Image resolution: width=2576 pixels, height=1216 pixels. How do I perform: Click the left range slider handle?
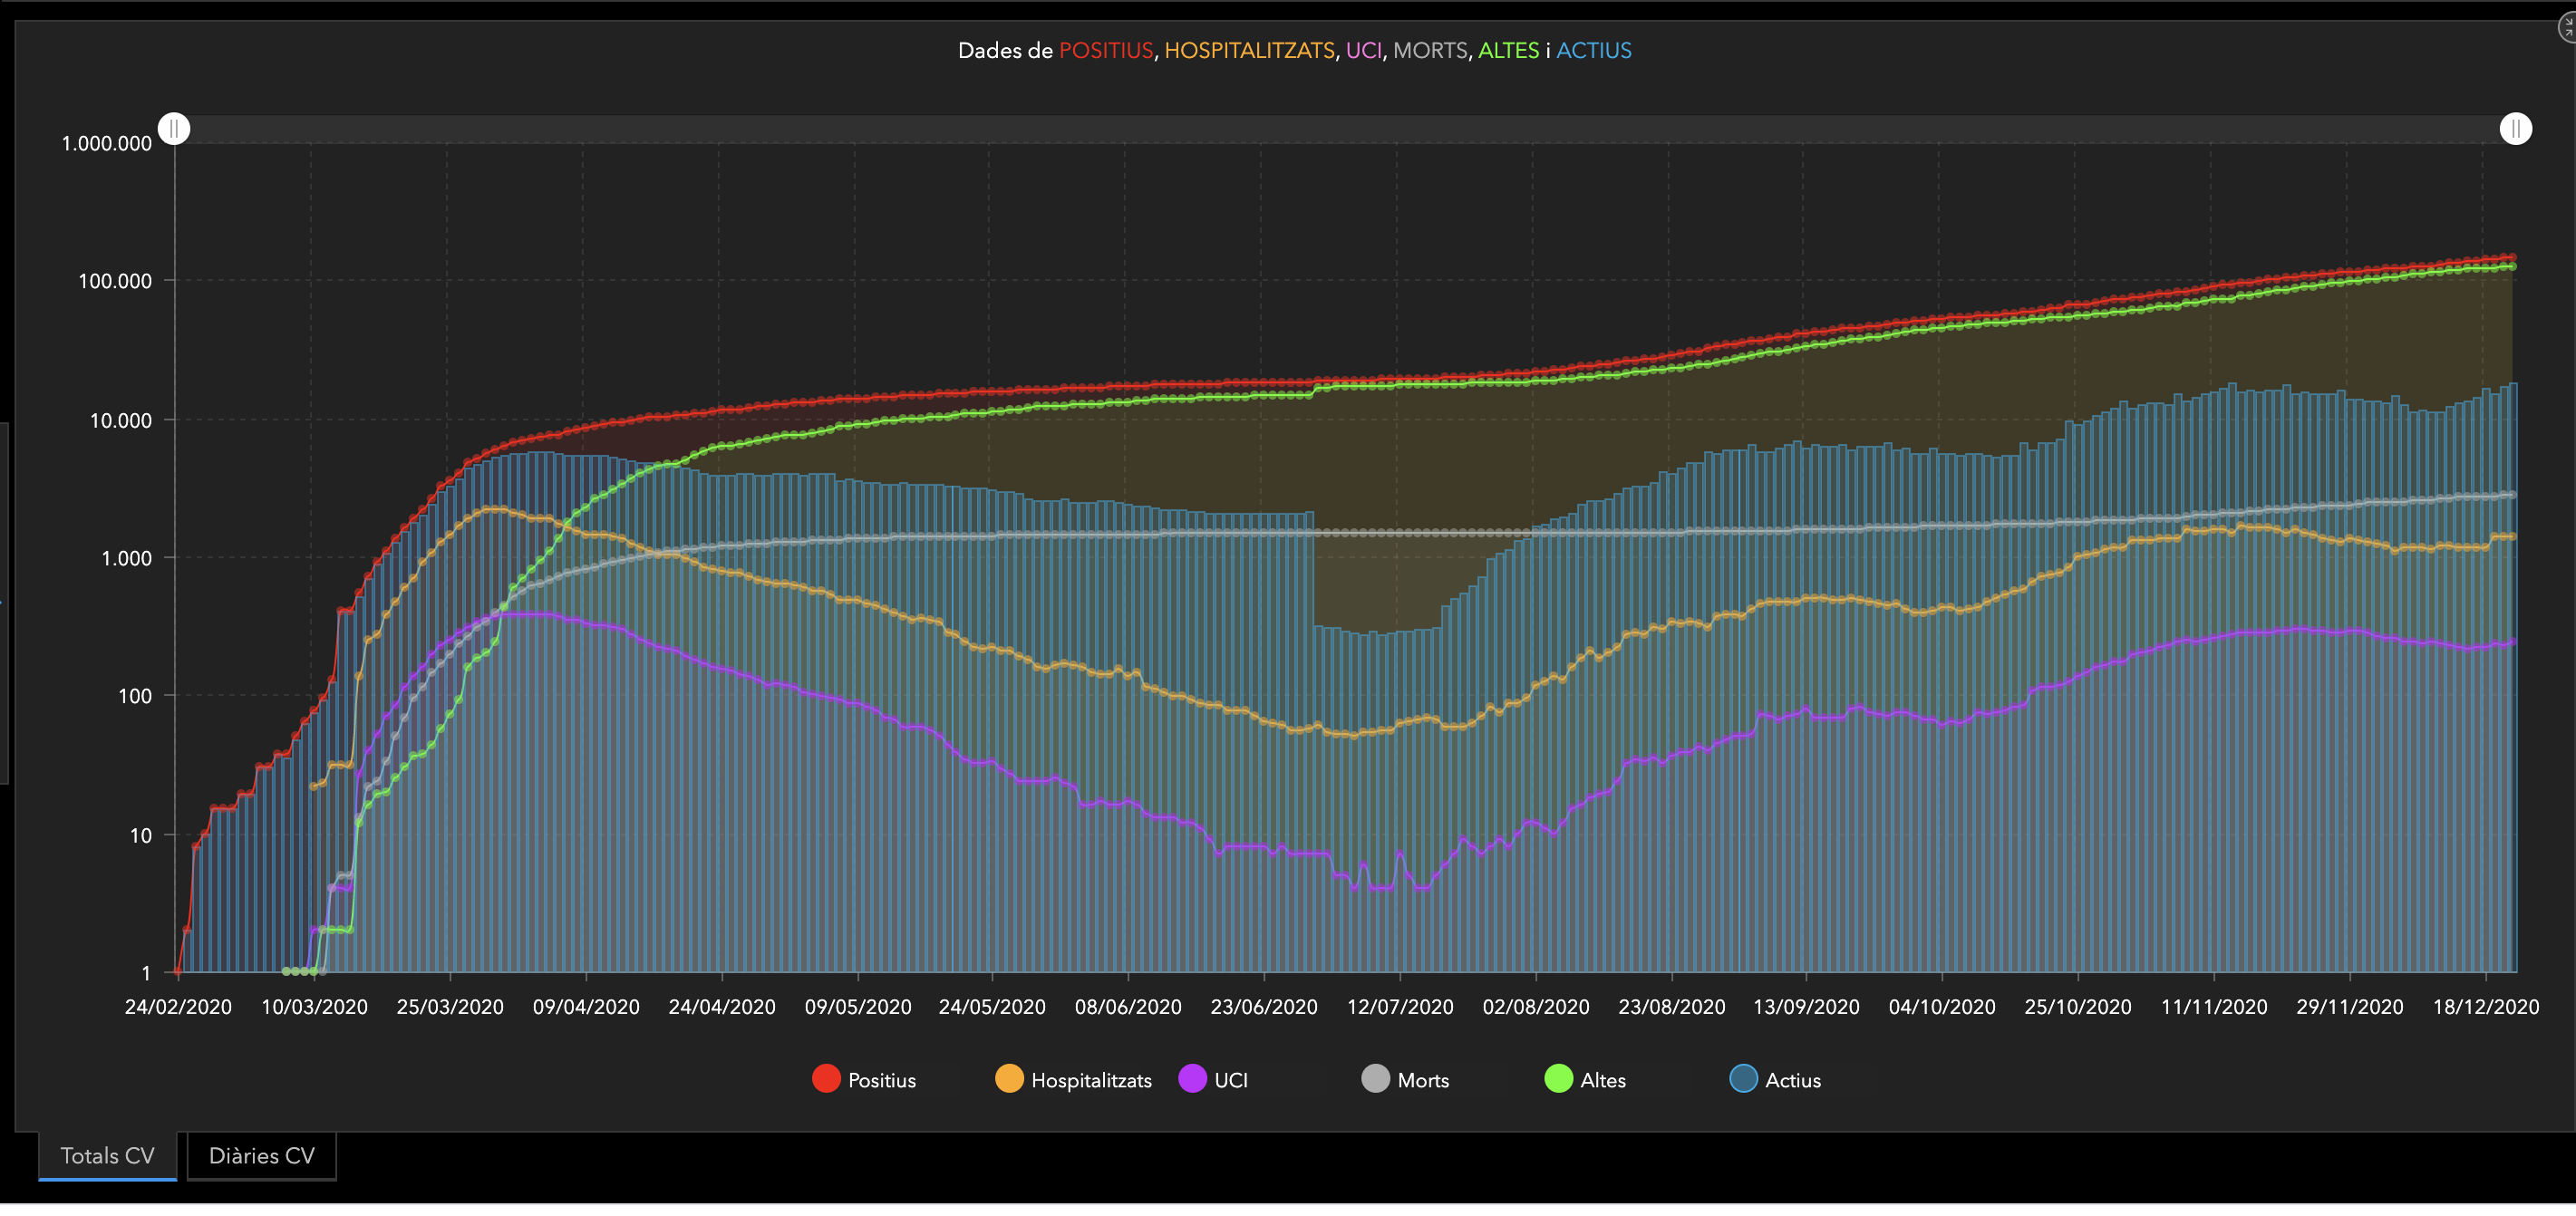(174, 129)
